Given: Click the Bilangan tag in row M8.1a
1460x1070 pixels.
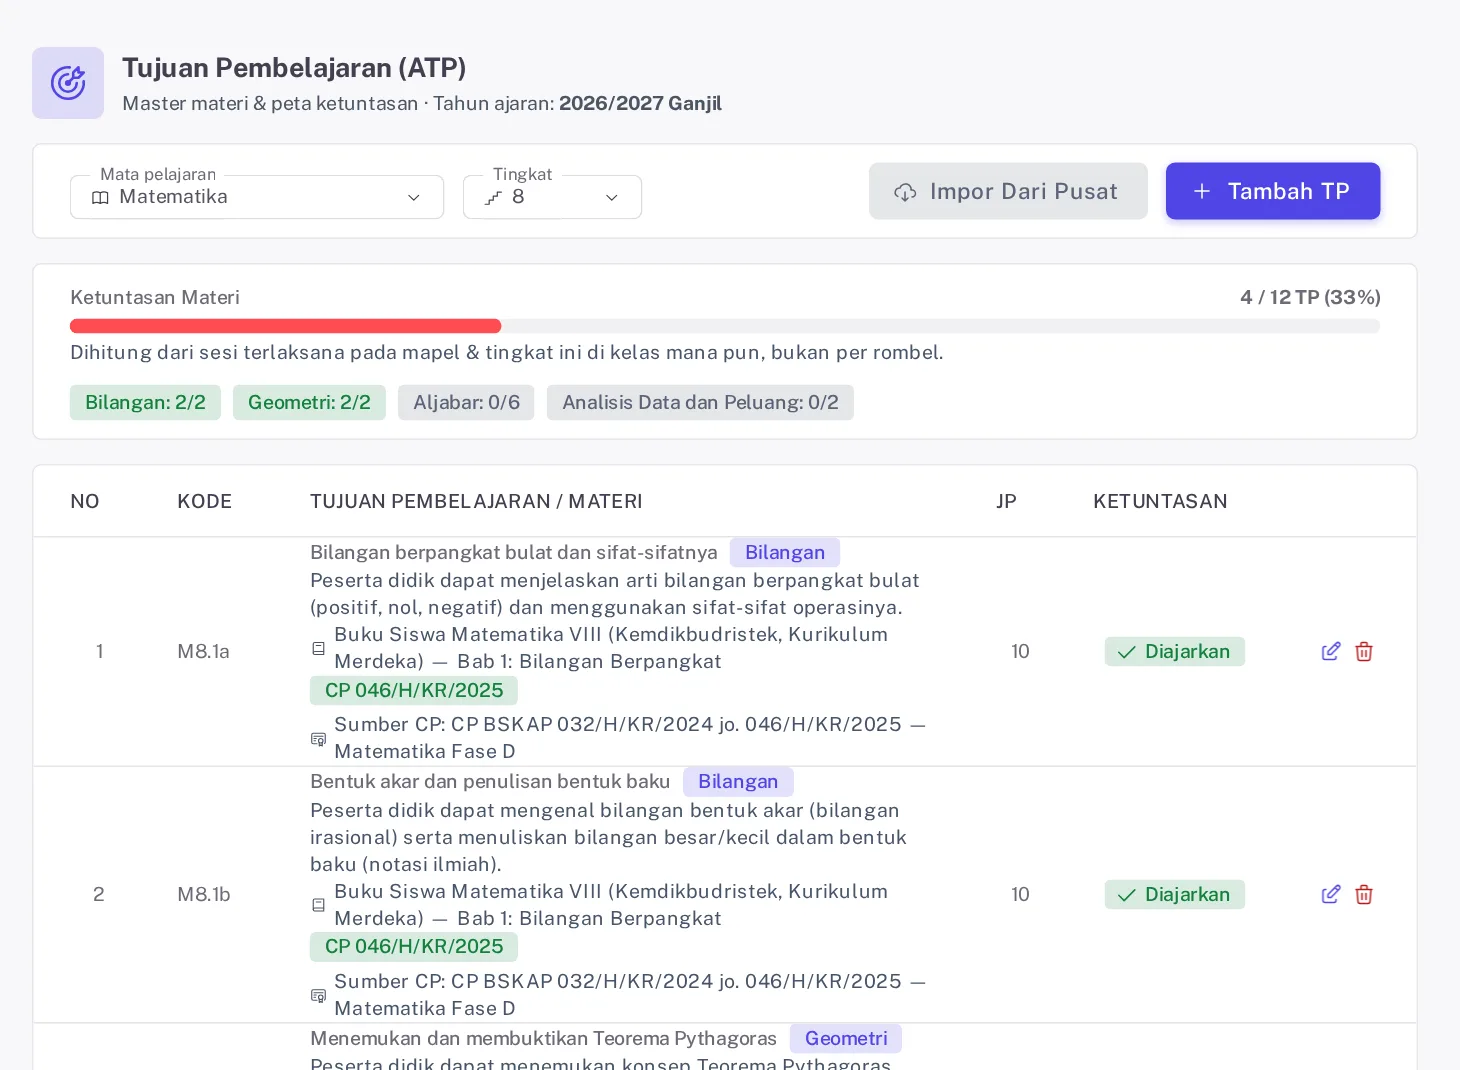Looking at the screenshot, I should click(x=785, y=552).
